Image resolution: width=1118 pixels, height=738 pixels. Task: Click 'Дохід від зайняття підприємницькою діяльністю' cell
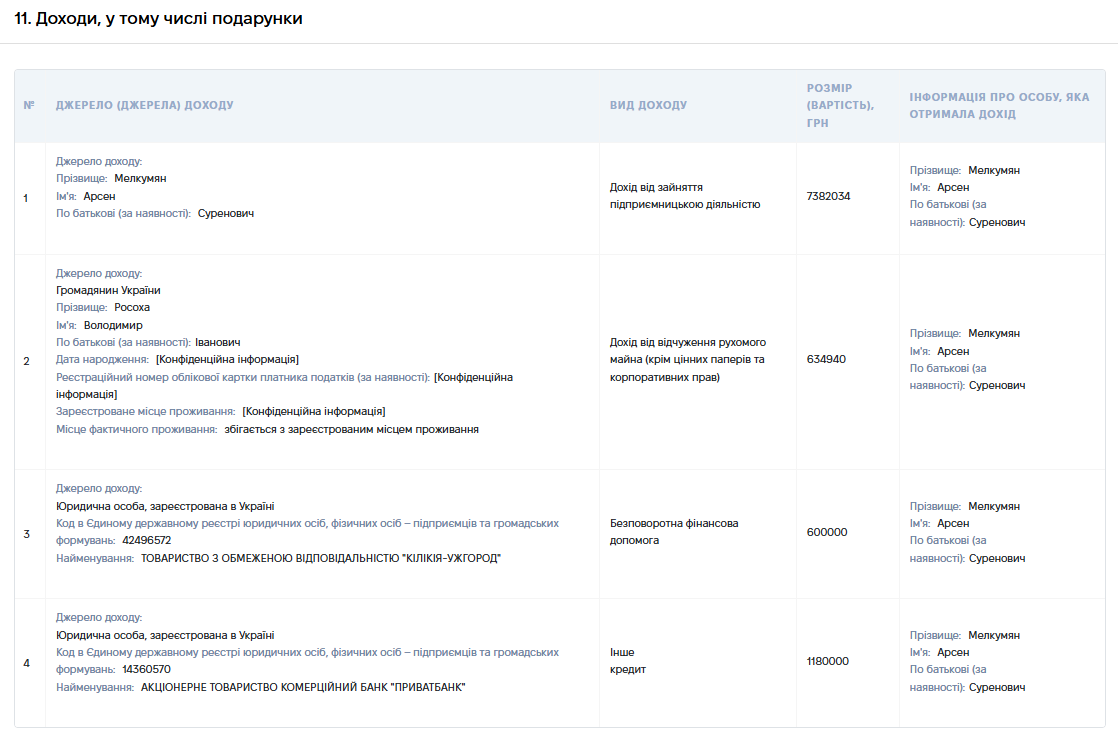tap(684, 196)
